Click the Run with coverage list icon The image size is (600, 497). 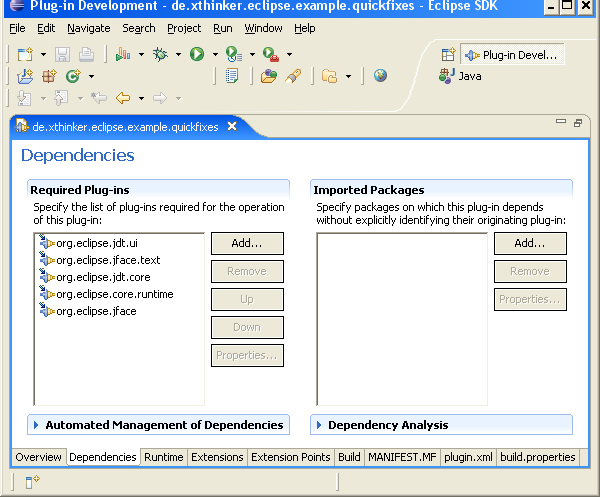click(x=233, y=54)
